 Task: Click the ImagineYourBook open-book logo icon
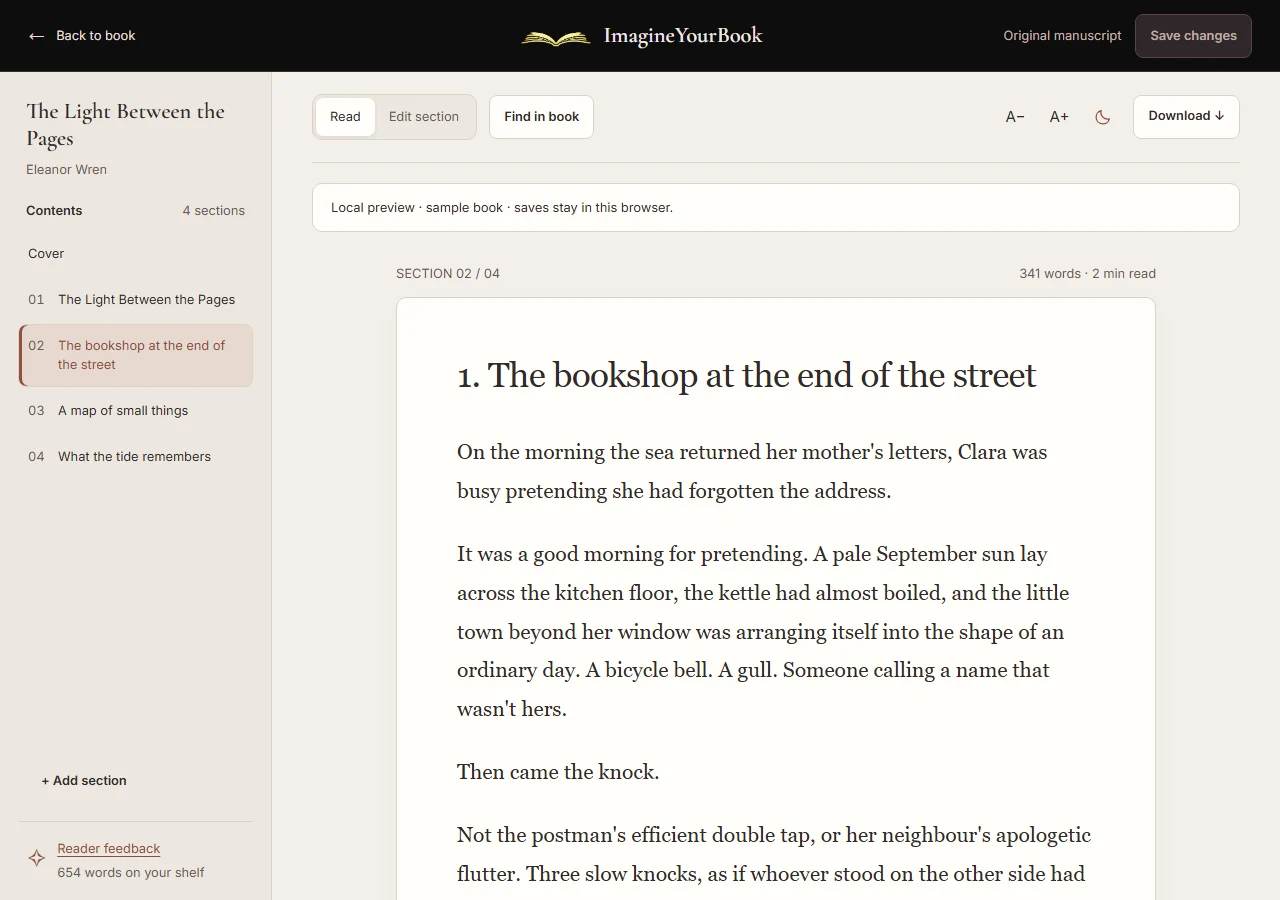pyautogui.click(x=556, y=38)
